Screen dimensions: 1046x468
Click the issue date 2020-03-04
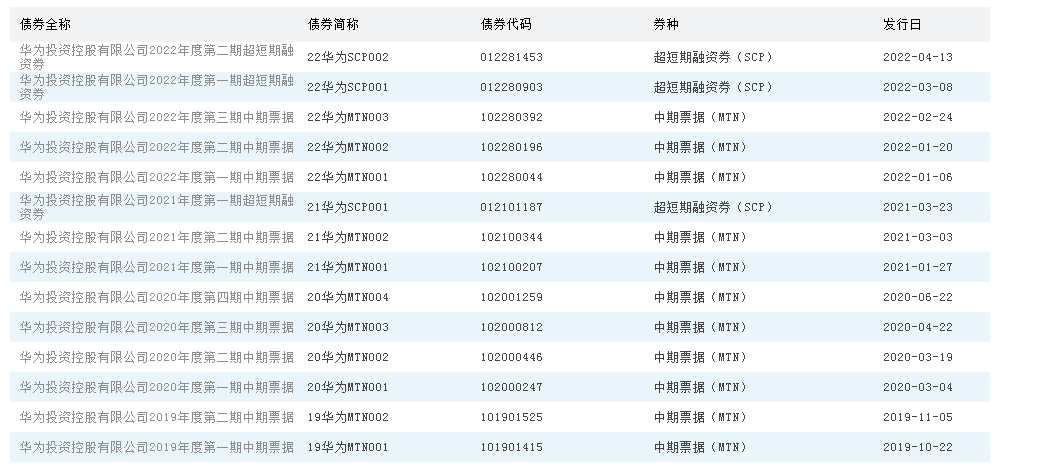(918, 387)
